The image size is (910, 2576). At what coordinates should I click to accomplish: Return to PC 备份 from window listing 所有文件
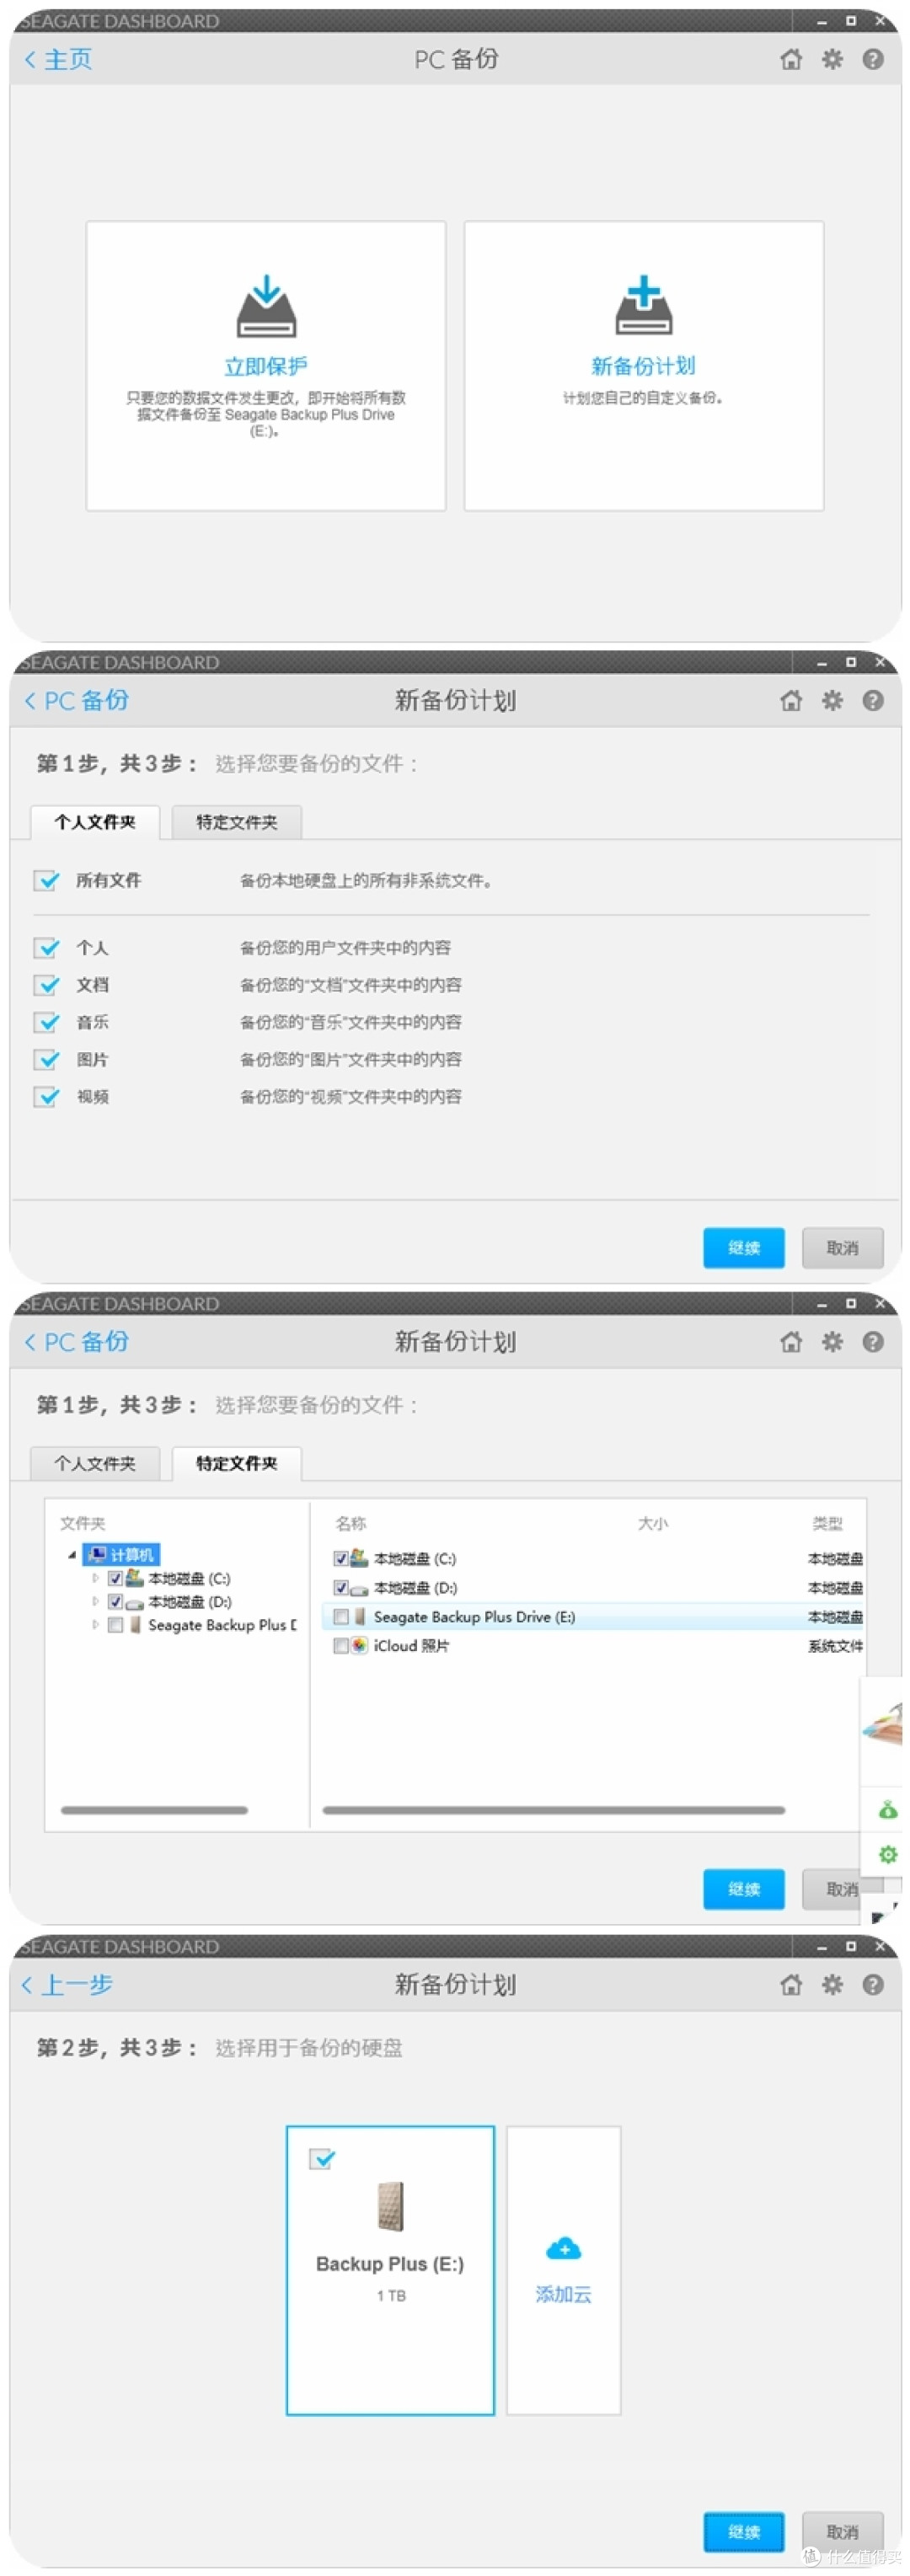click(x=77, y=700)
